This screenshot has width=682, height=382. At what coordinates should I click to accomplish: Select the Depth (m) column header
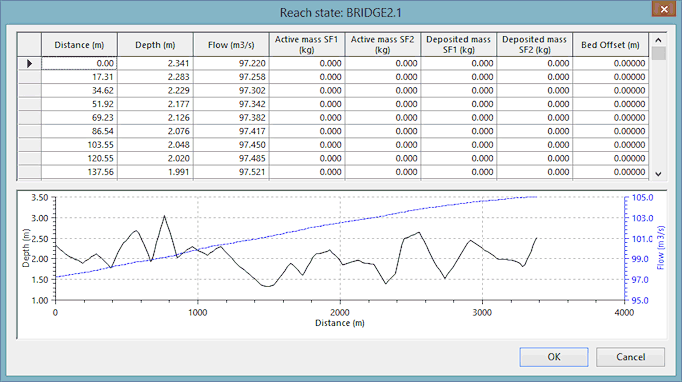[155, 45]
